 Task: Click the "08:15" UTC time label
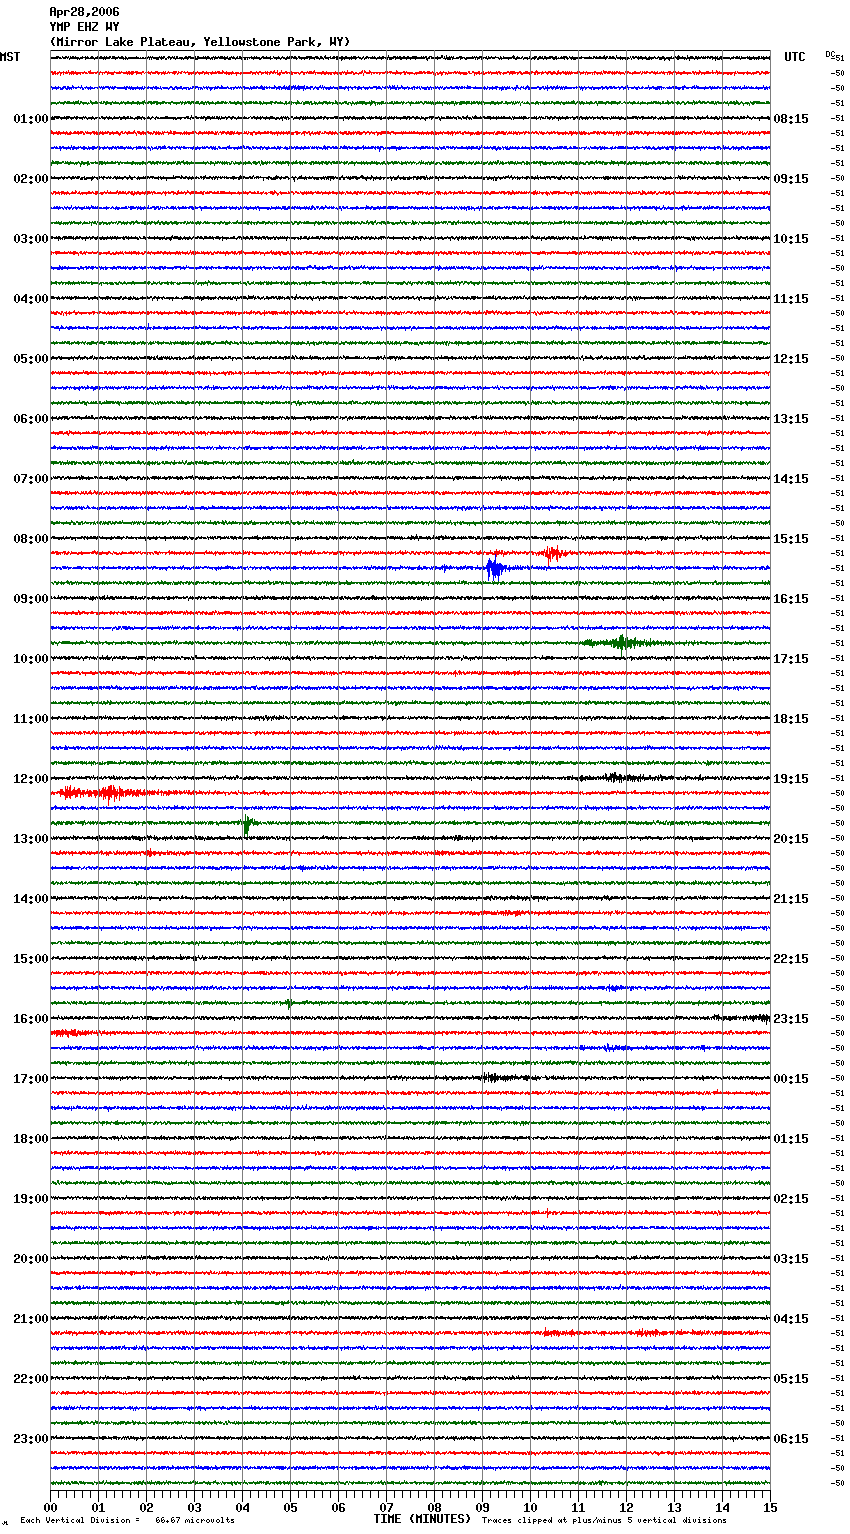[x=791, y=119]
